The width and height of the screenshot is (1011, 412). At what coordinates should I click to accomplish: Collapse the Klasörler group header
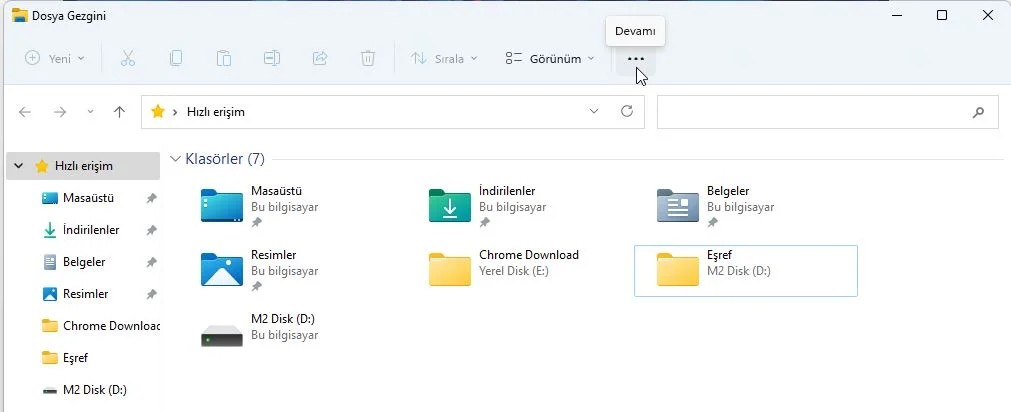[x=176, y=159]
